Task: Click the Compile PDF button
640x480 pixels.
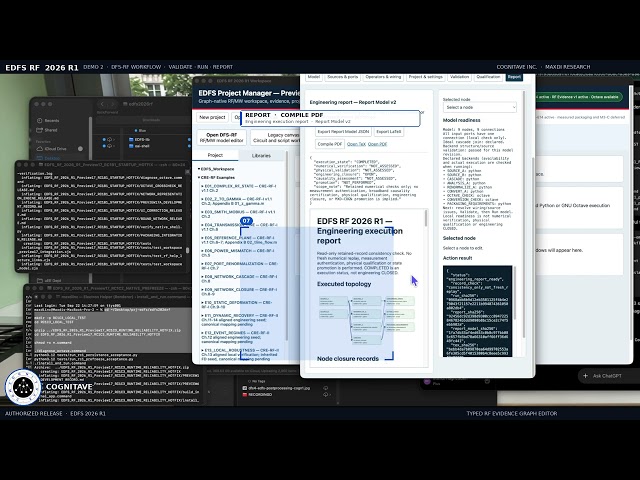Action: [329, 144]
